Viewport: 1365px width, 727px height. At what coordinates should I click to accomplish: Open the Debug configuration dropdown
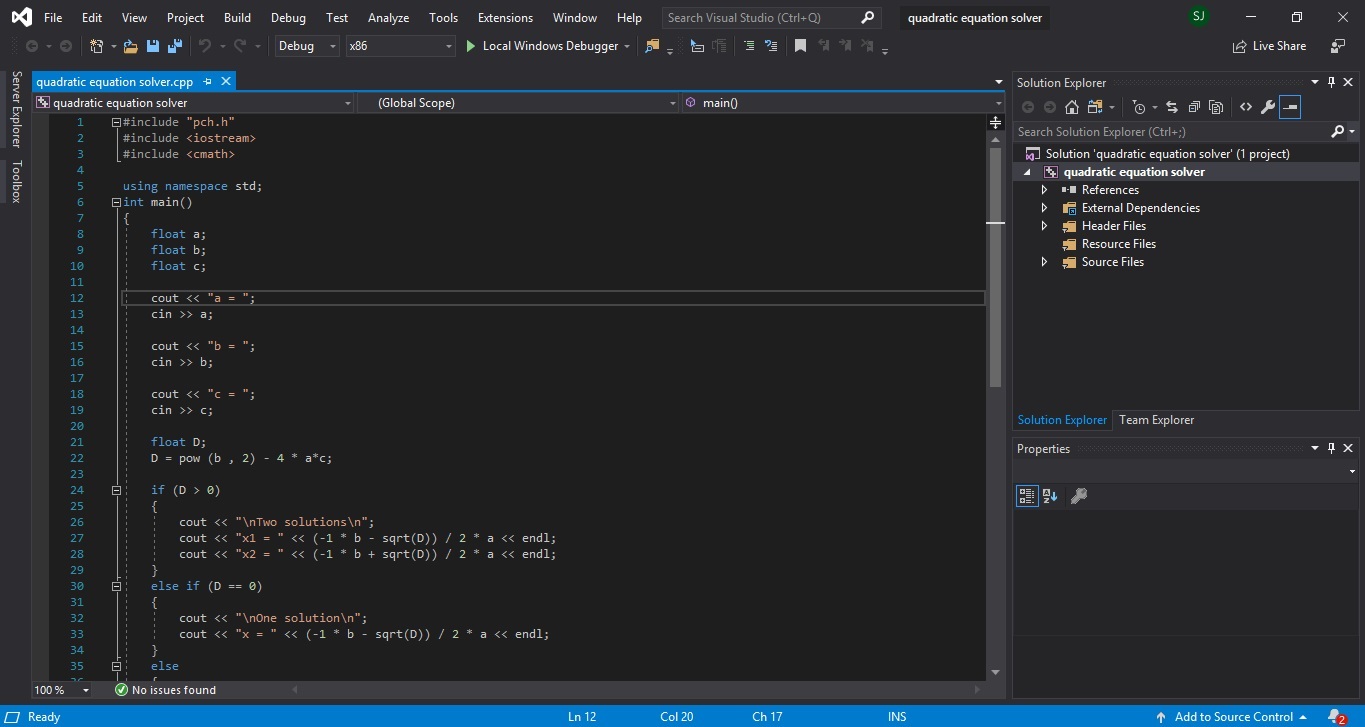click(x=308, y=46)
